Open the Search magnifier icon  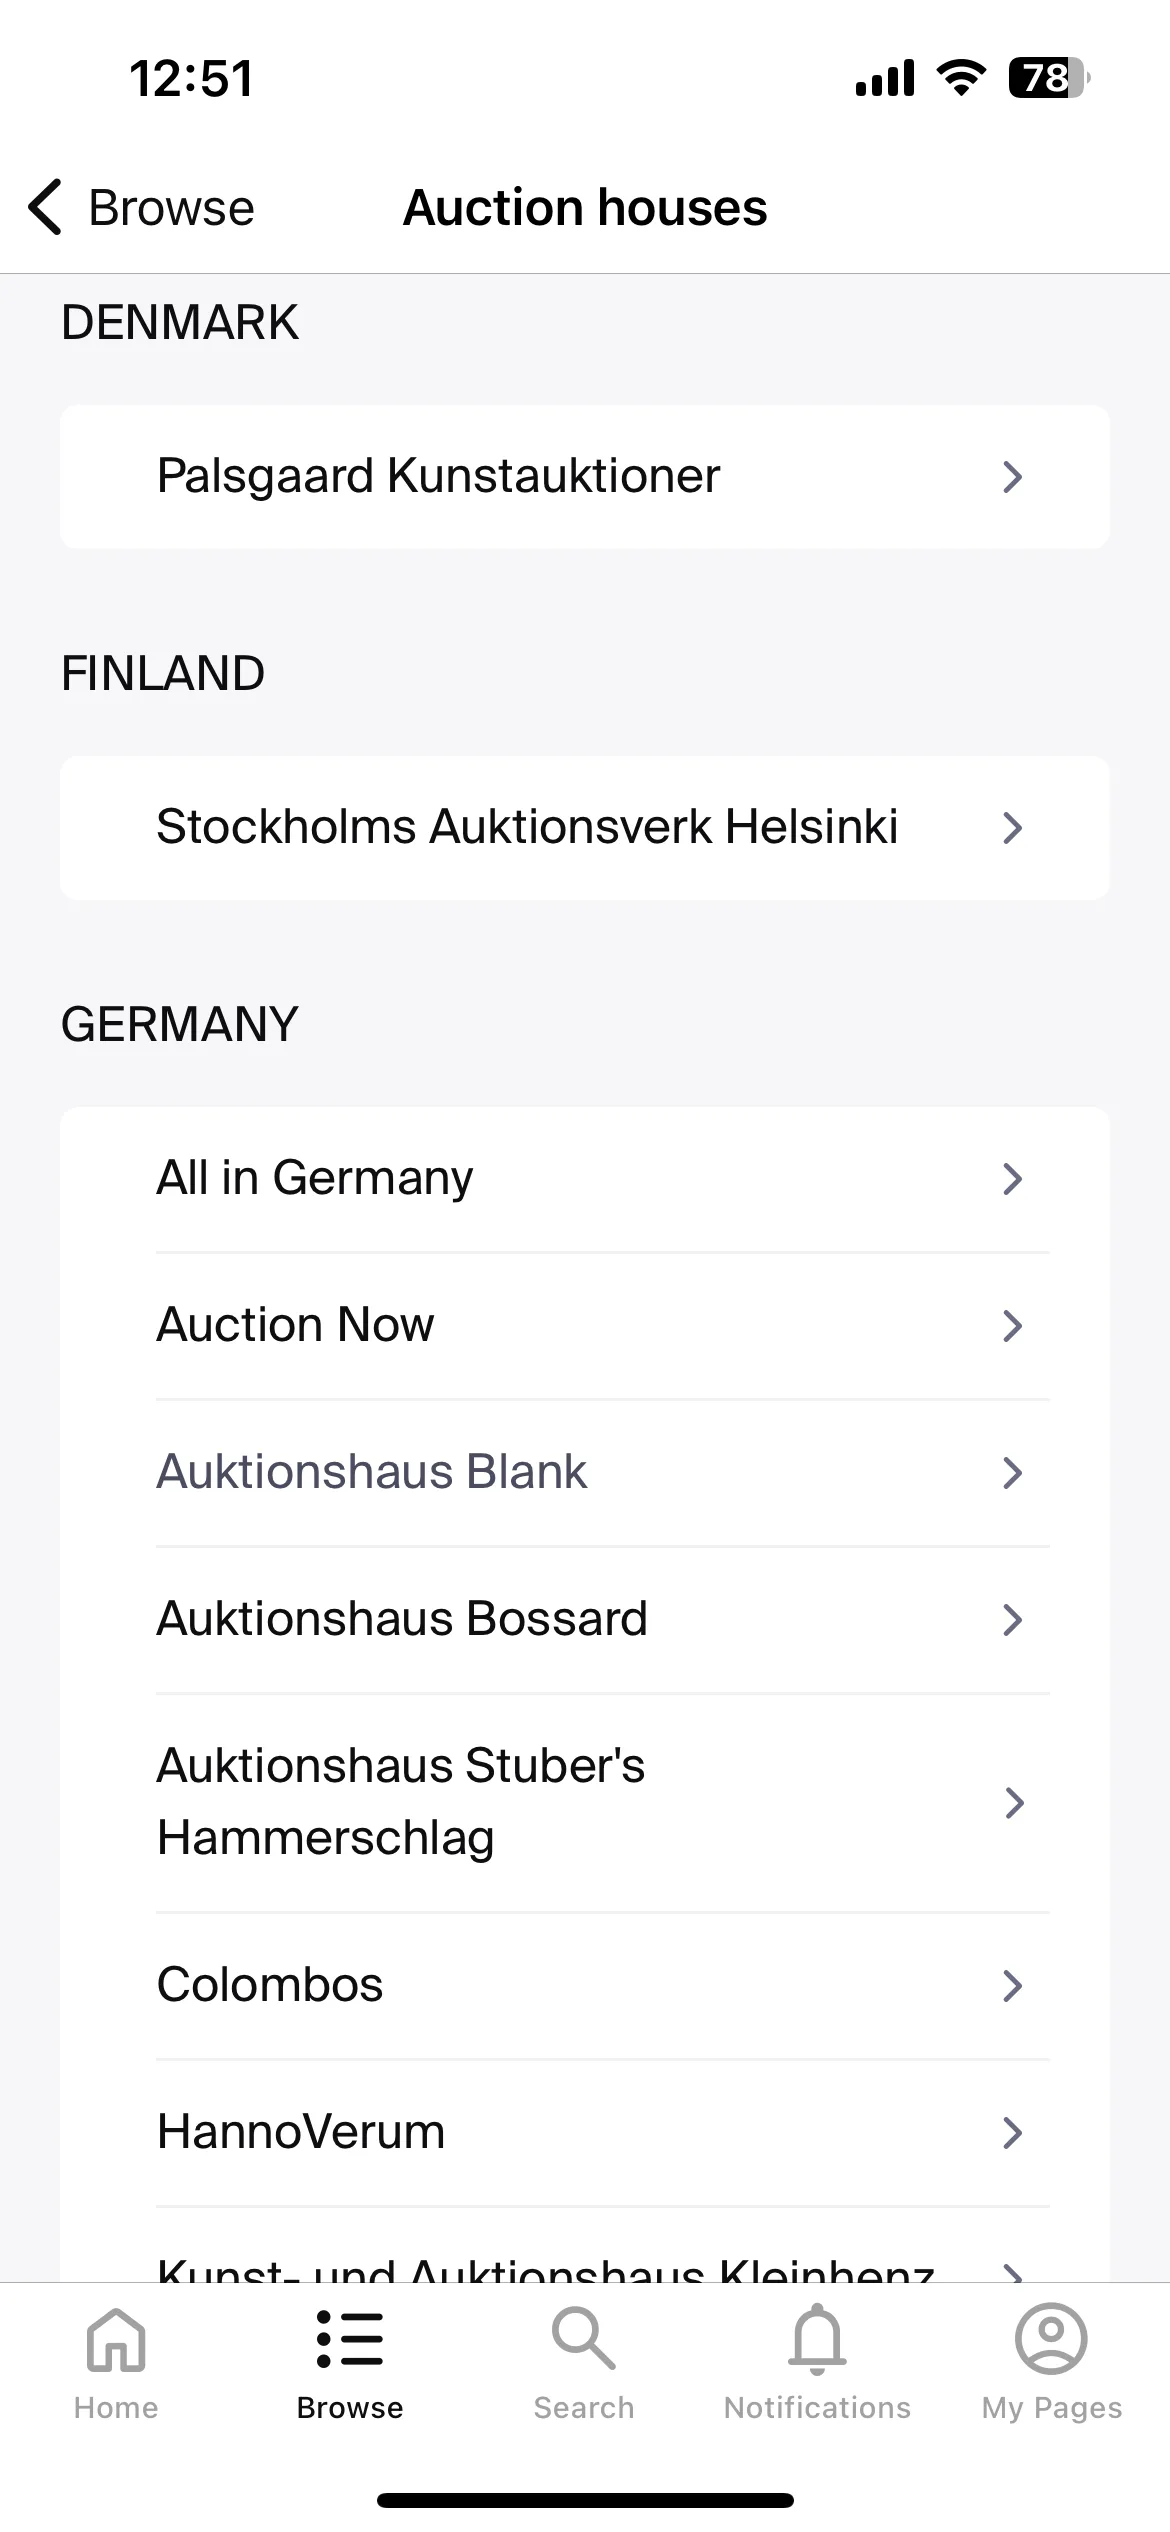tap(583, 2339)
